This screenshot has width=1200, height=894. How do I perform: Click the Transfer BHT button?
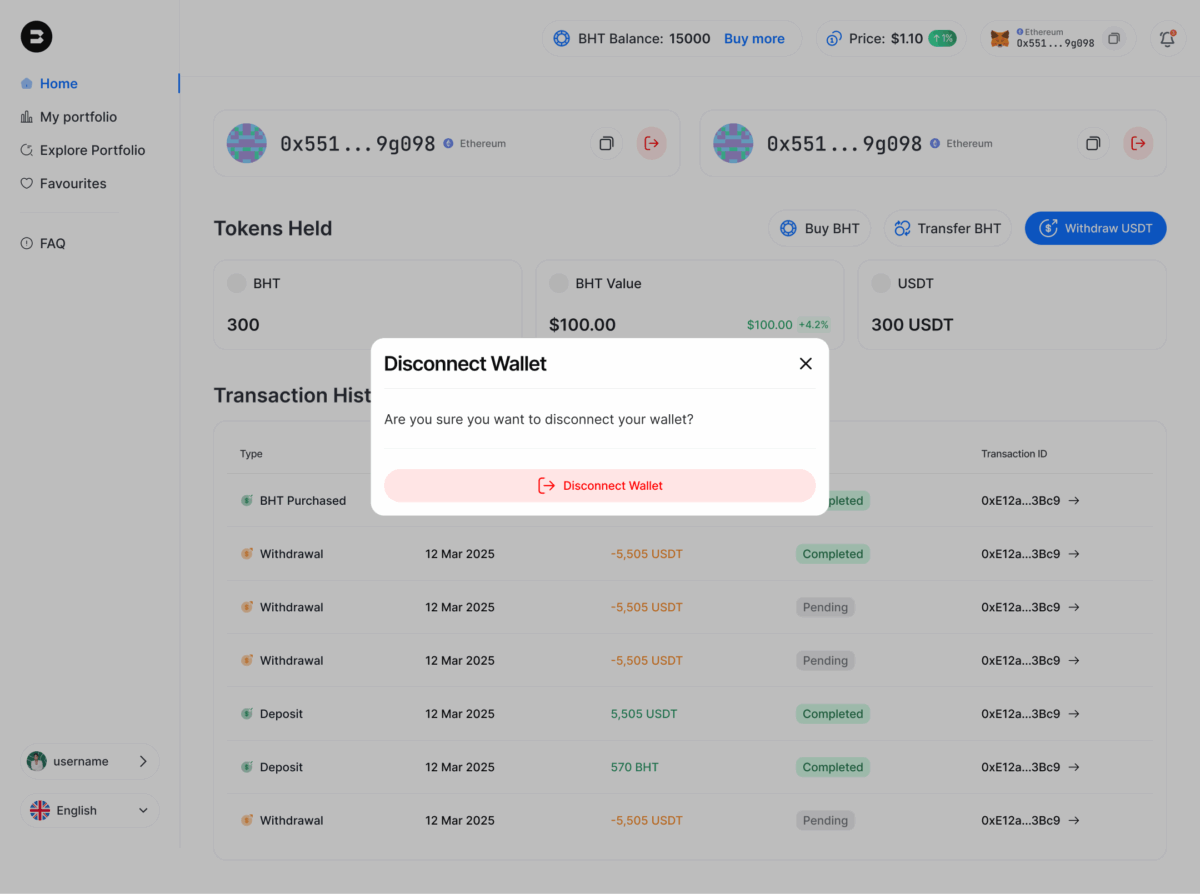948,229
